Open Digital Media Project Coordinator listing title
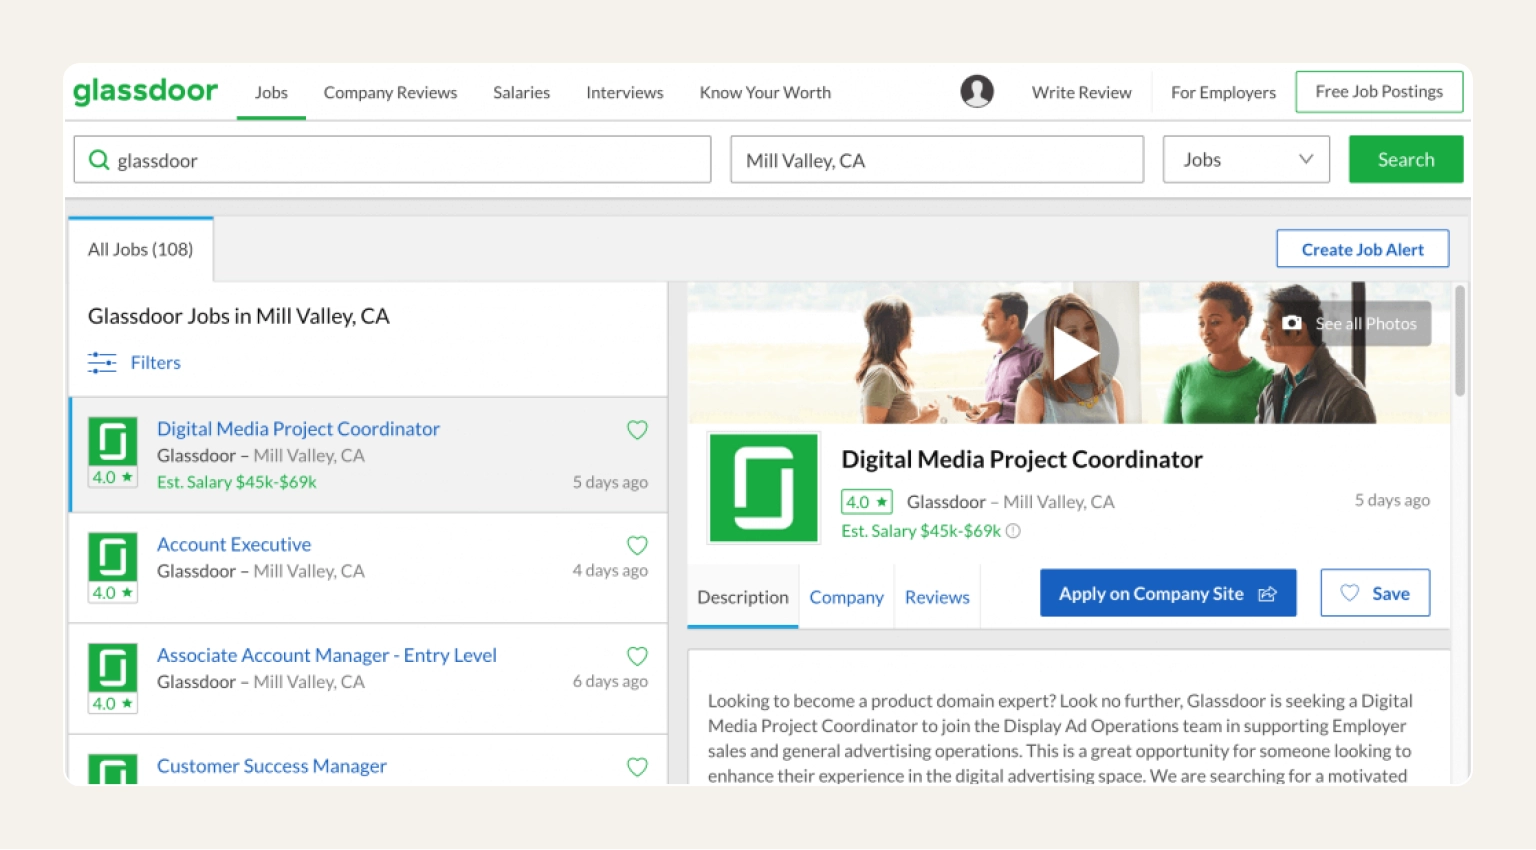1536x850 pixels. click(x=298, y=429)
